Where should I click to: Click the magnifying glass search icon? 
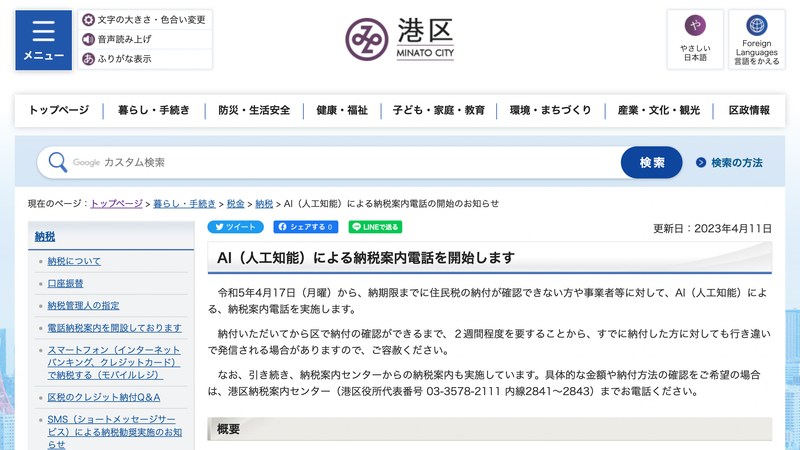(x=58, y=162)
